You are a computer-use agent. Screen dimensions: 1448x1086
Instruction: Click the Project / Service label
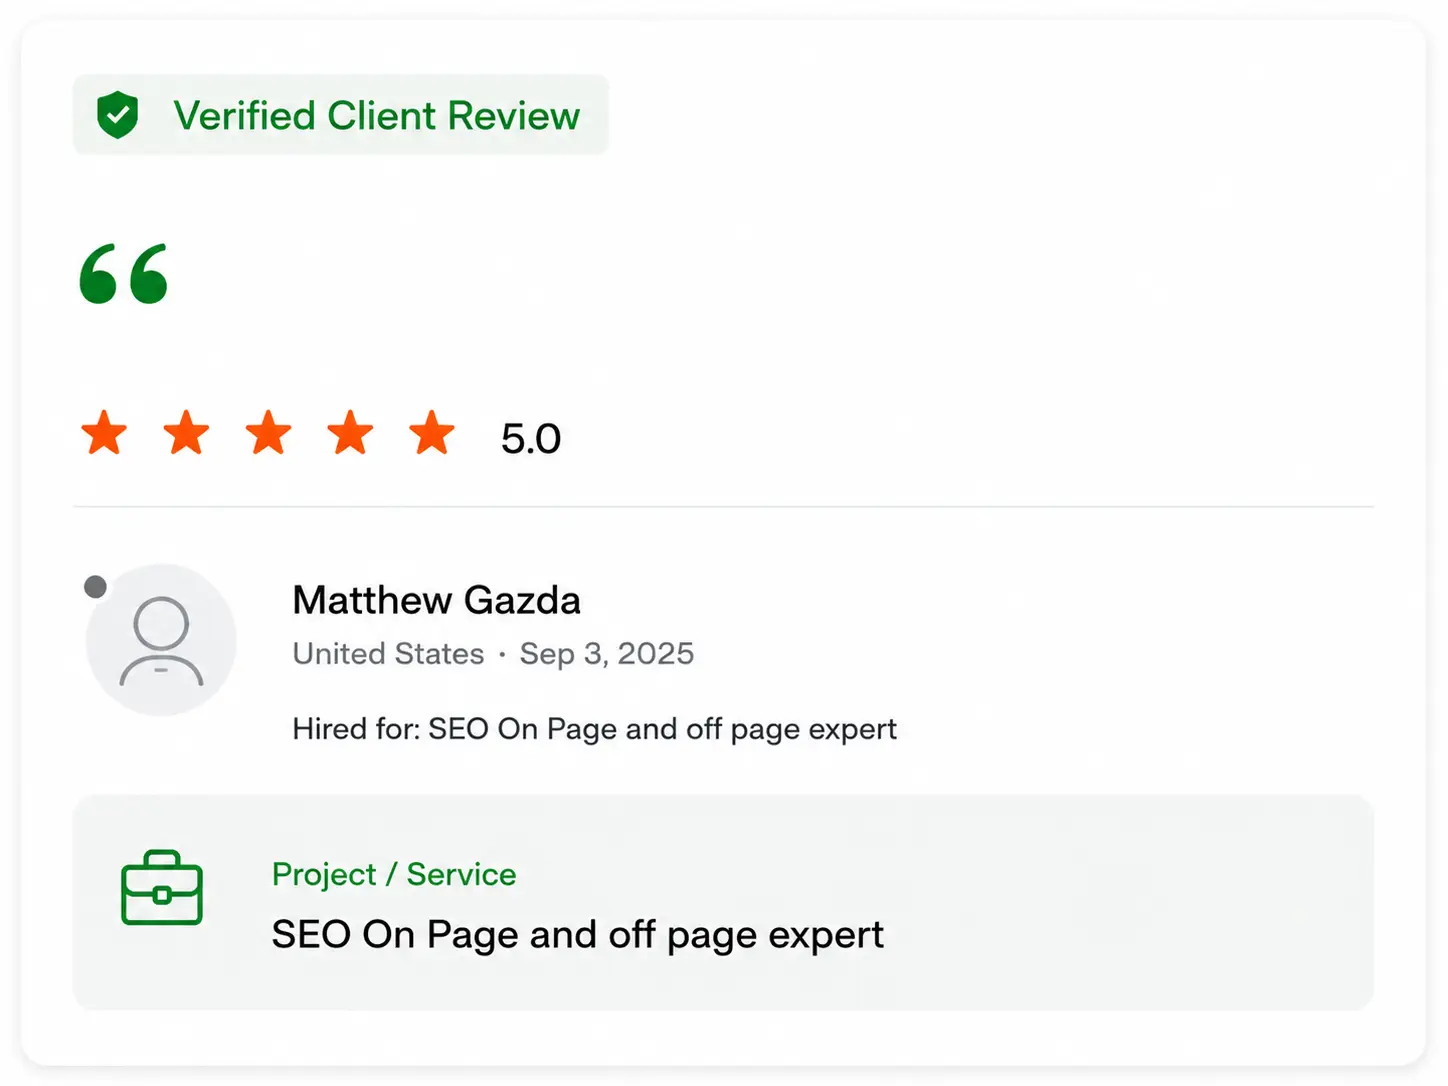[394, 874]
